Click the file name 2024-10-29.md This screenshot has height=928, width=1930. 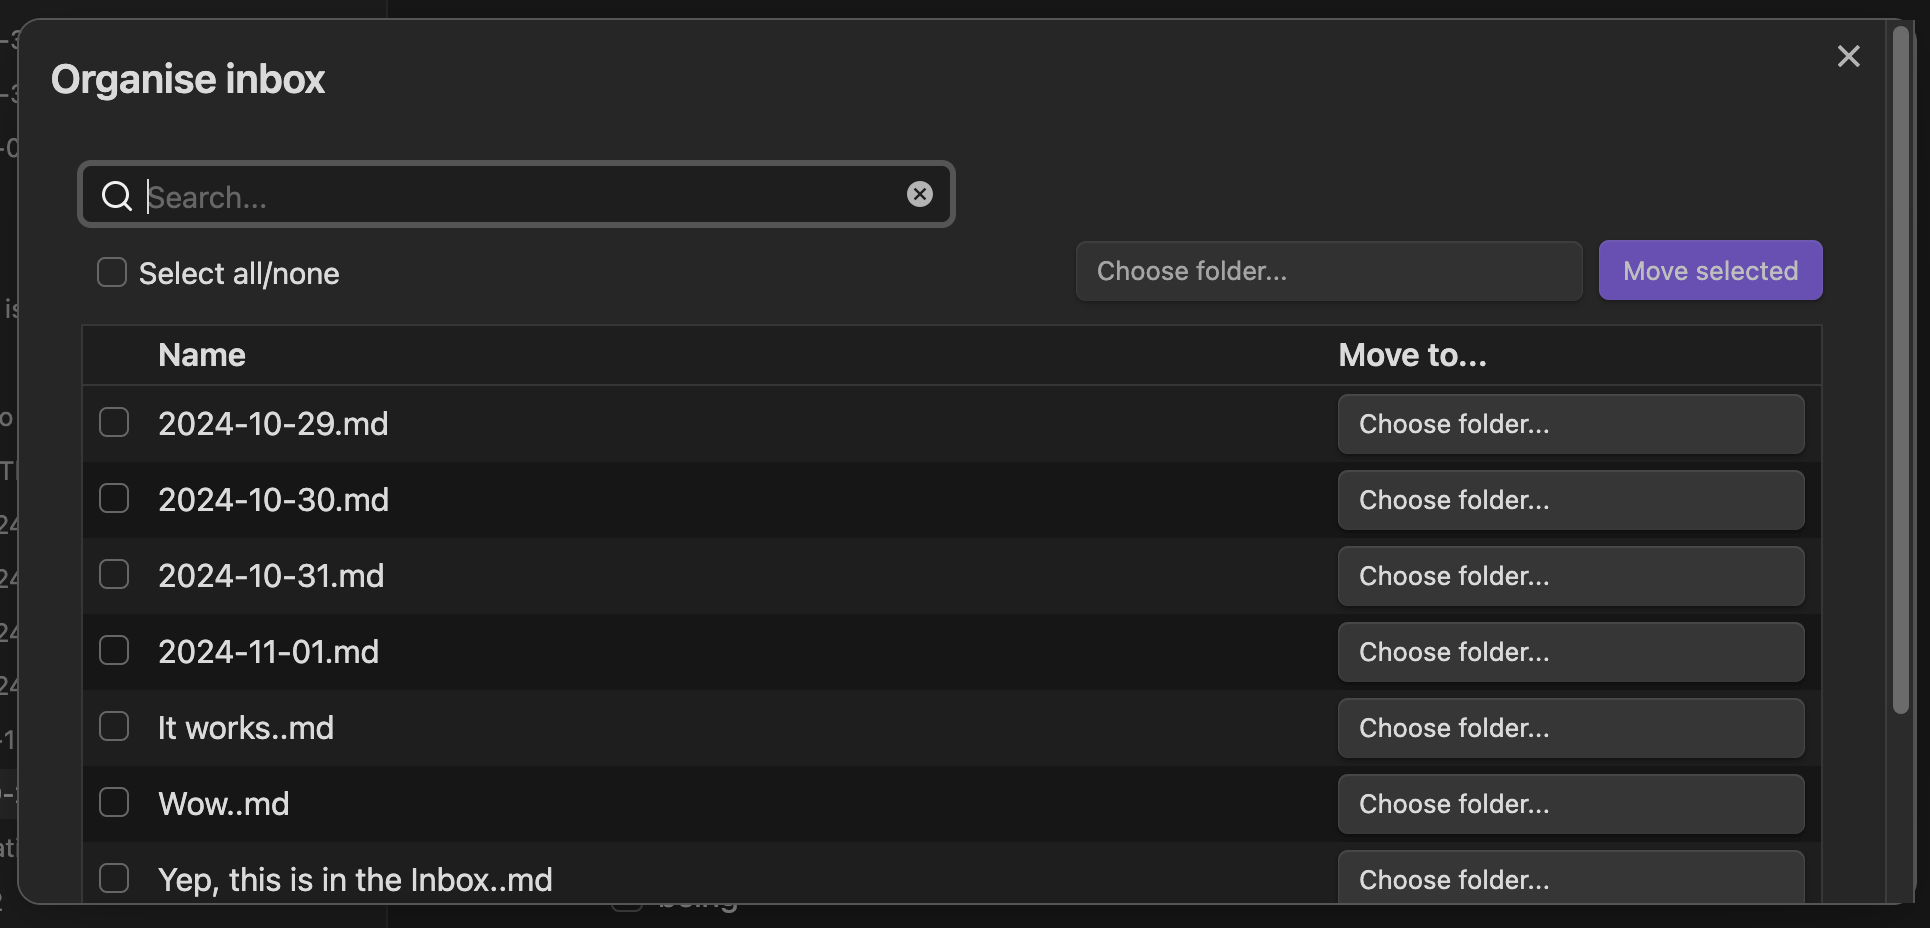(x=273, y=424)
